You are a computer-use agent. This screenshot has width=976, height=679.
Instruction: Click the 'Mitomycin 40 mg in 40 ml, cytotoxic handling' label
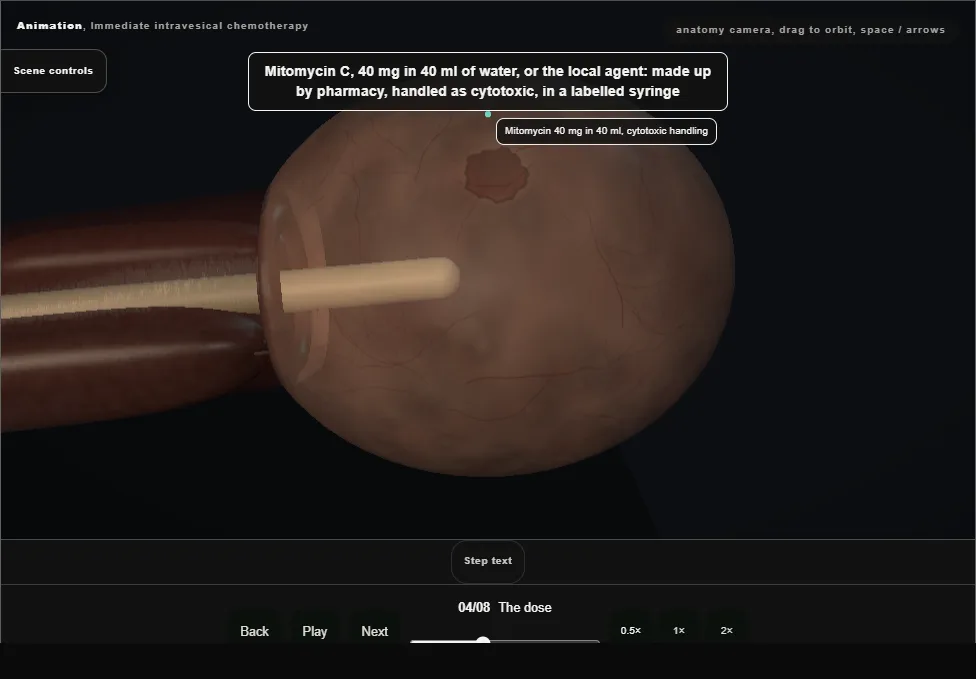pos(606,131)
